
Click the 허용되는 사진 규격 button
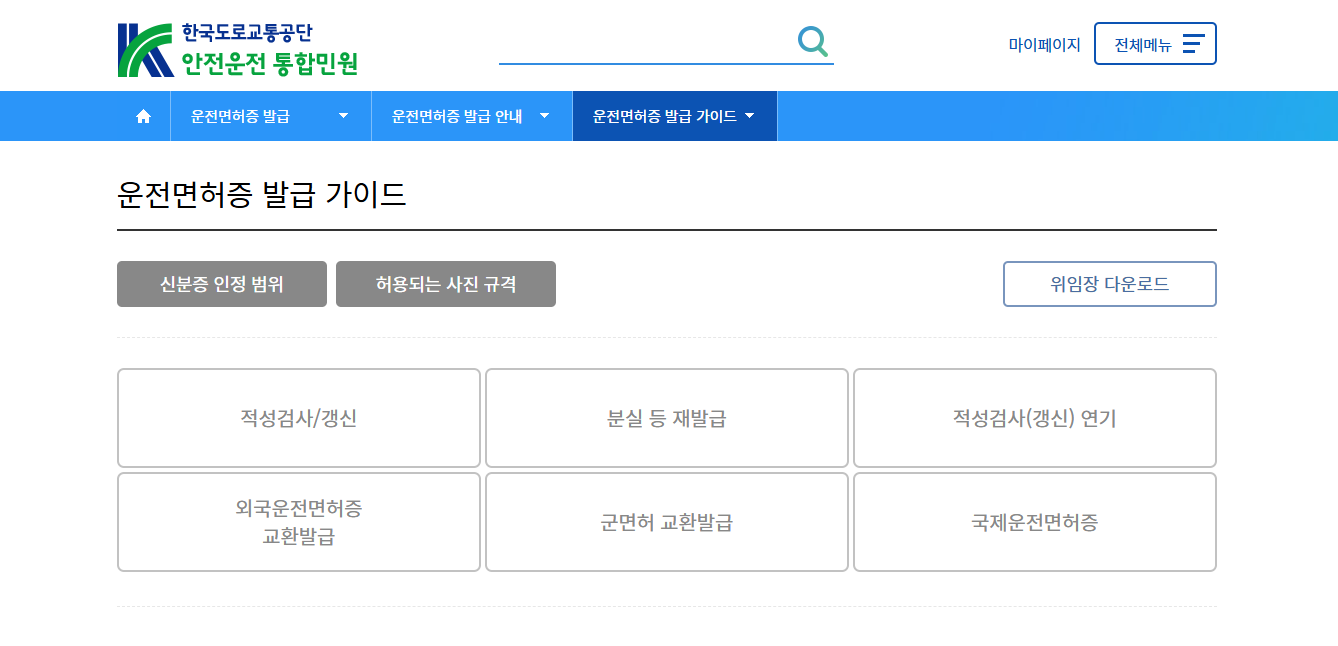[x=445, y=284]
